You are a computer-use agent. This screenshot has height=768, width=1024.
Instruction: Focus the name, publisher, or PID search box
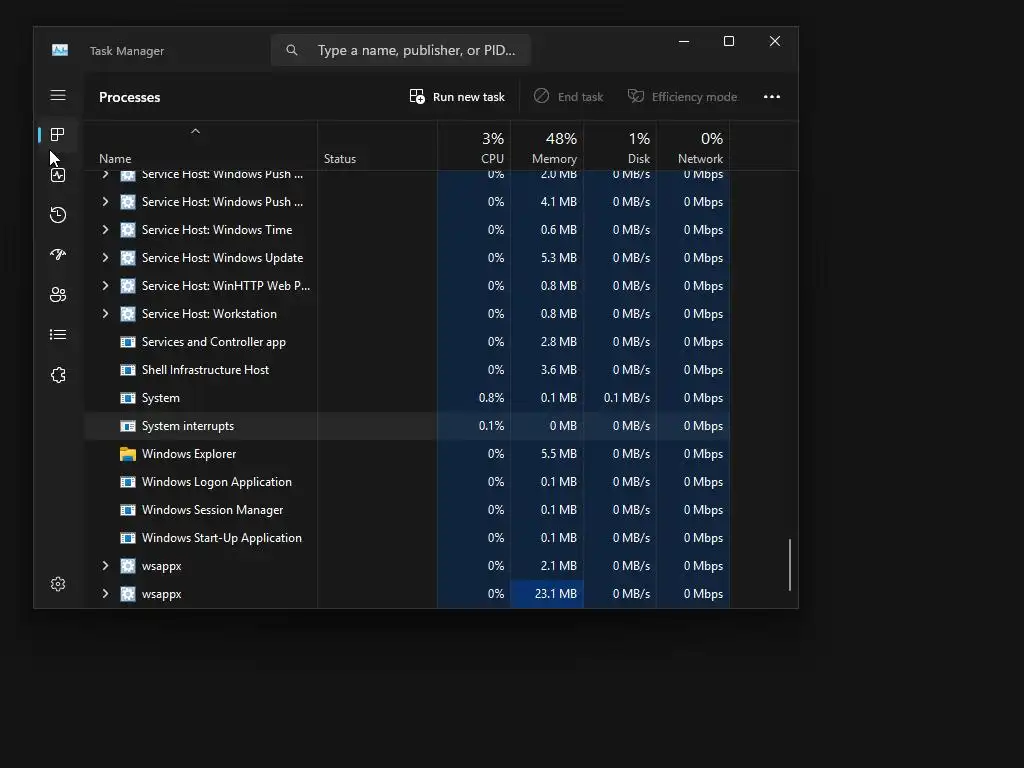[x=400, y=50]
